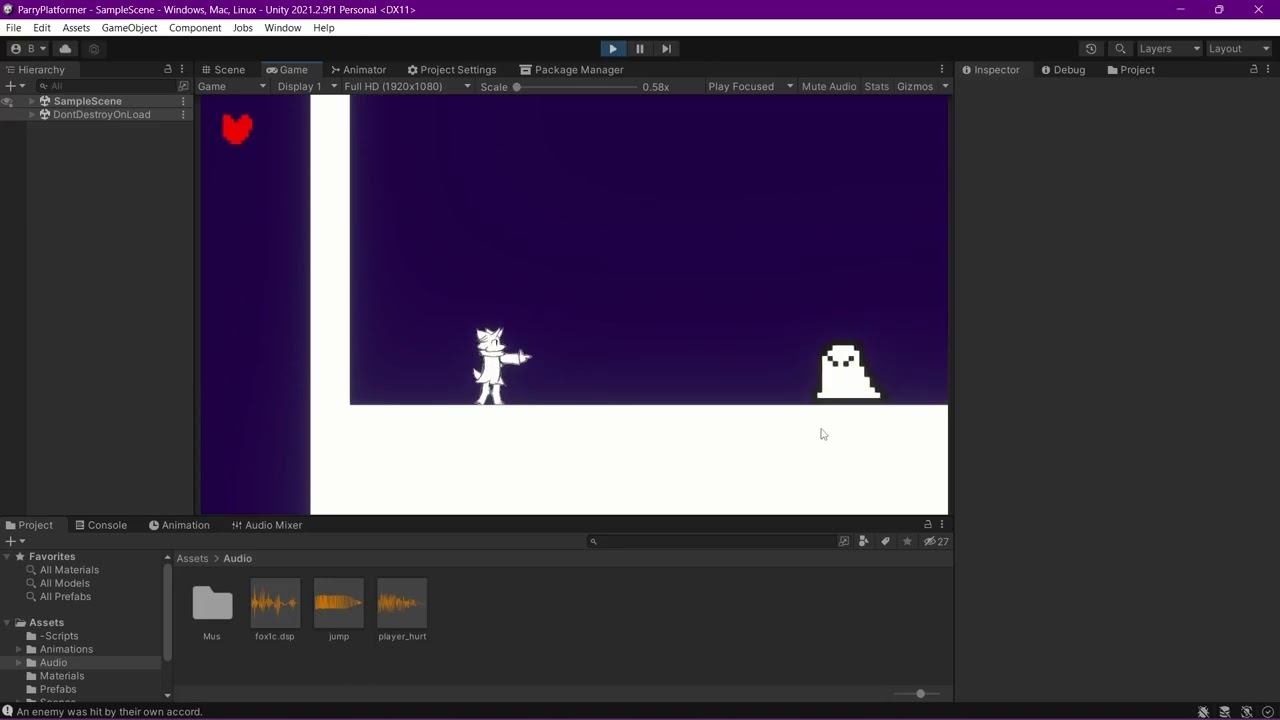The image size is (1280, 720).
Task: Toggle the bottom Project panel lock icon
Action: [x=928, y=525]
